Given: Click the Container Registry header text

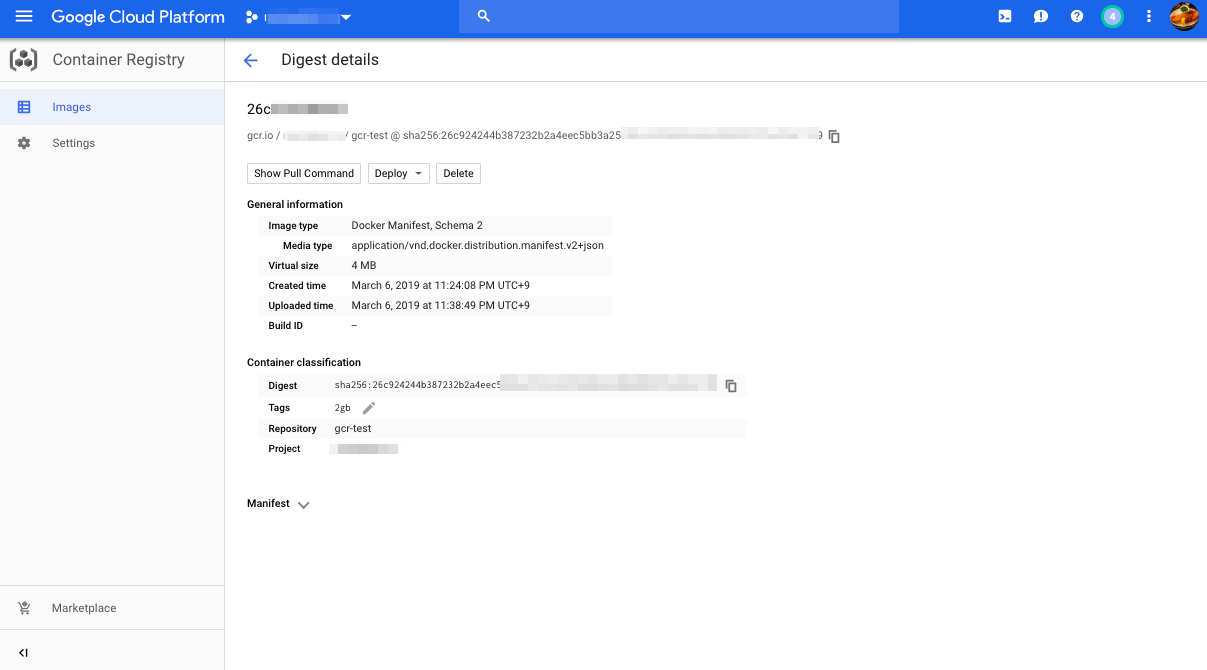Looking at the screenshot, I should pos(118,60).
